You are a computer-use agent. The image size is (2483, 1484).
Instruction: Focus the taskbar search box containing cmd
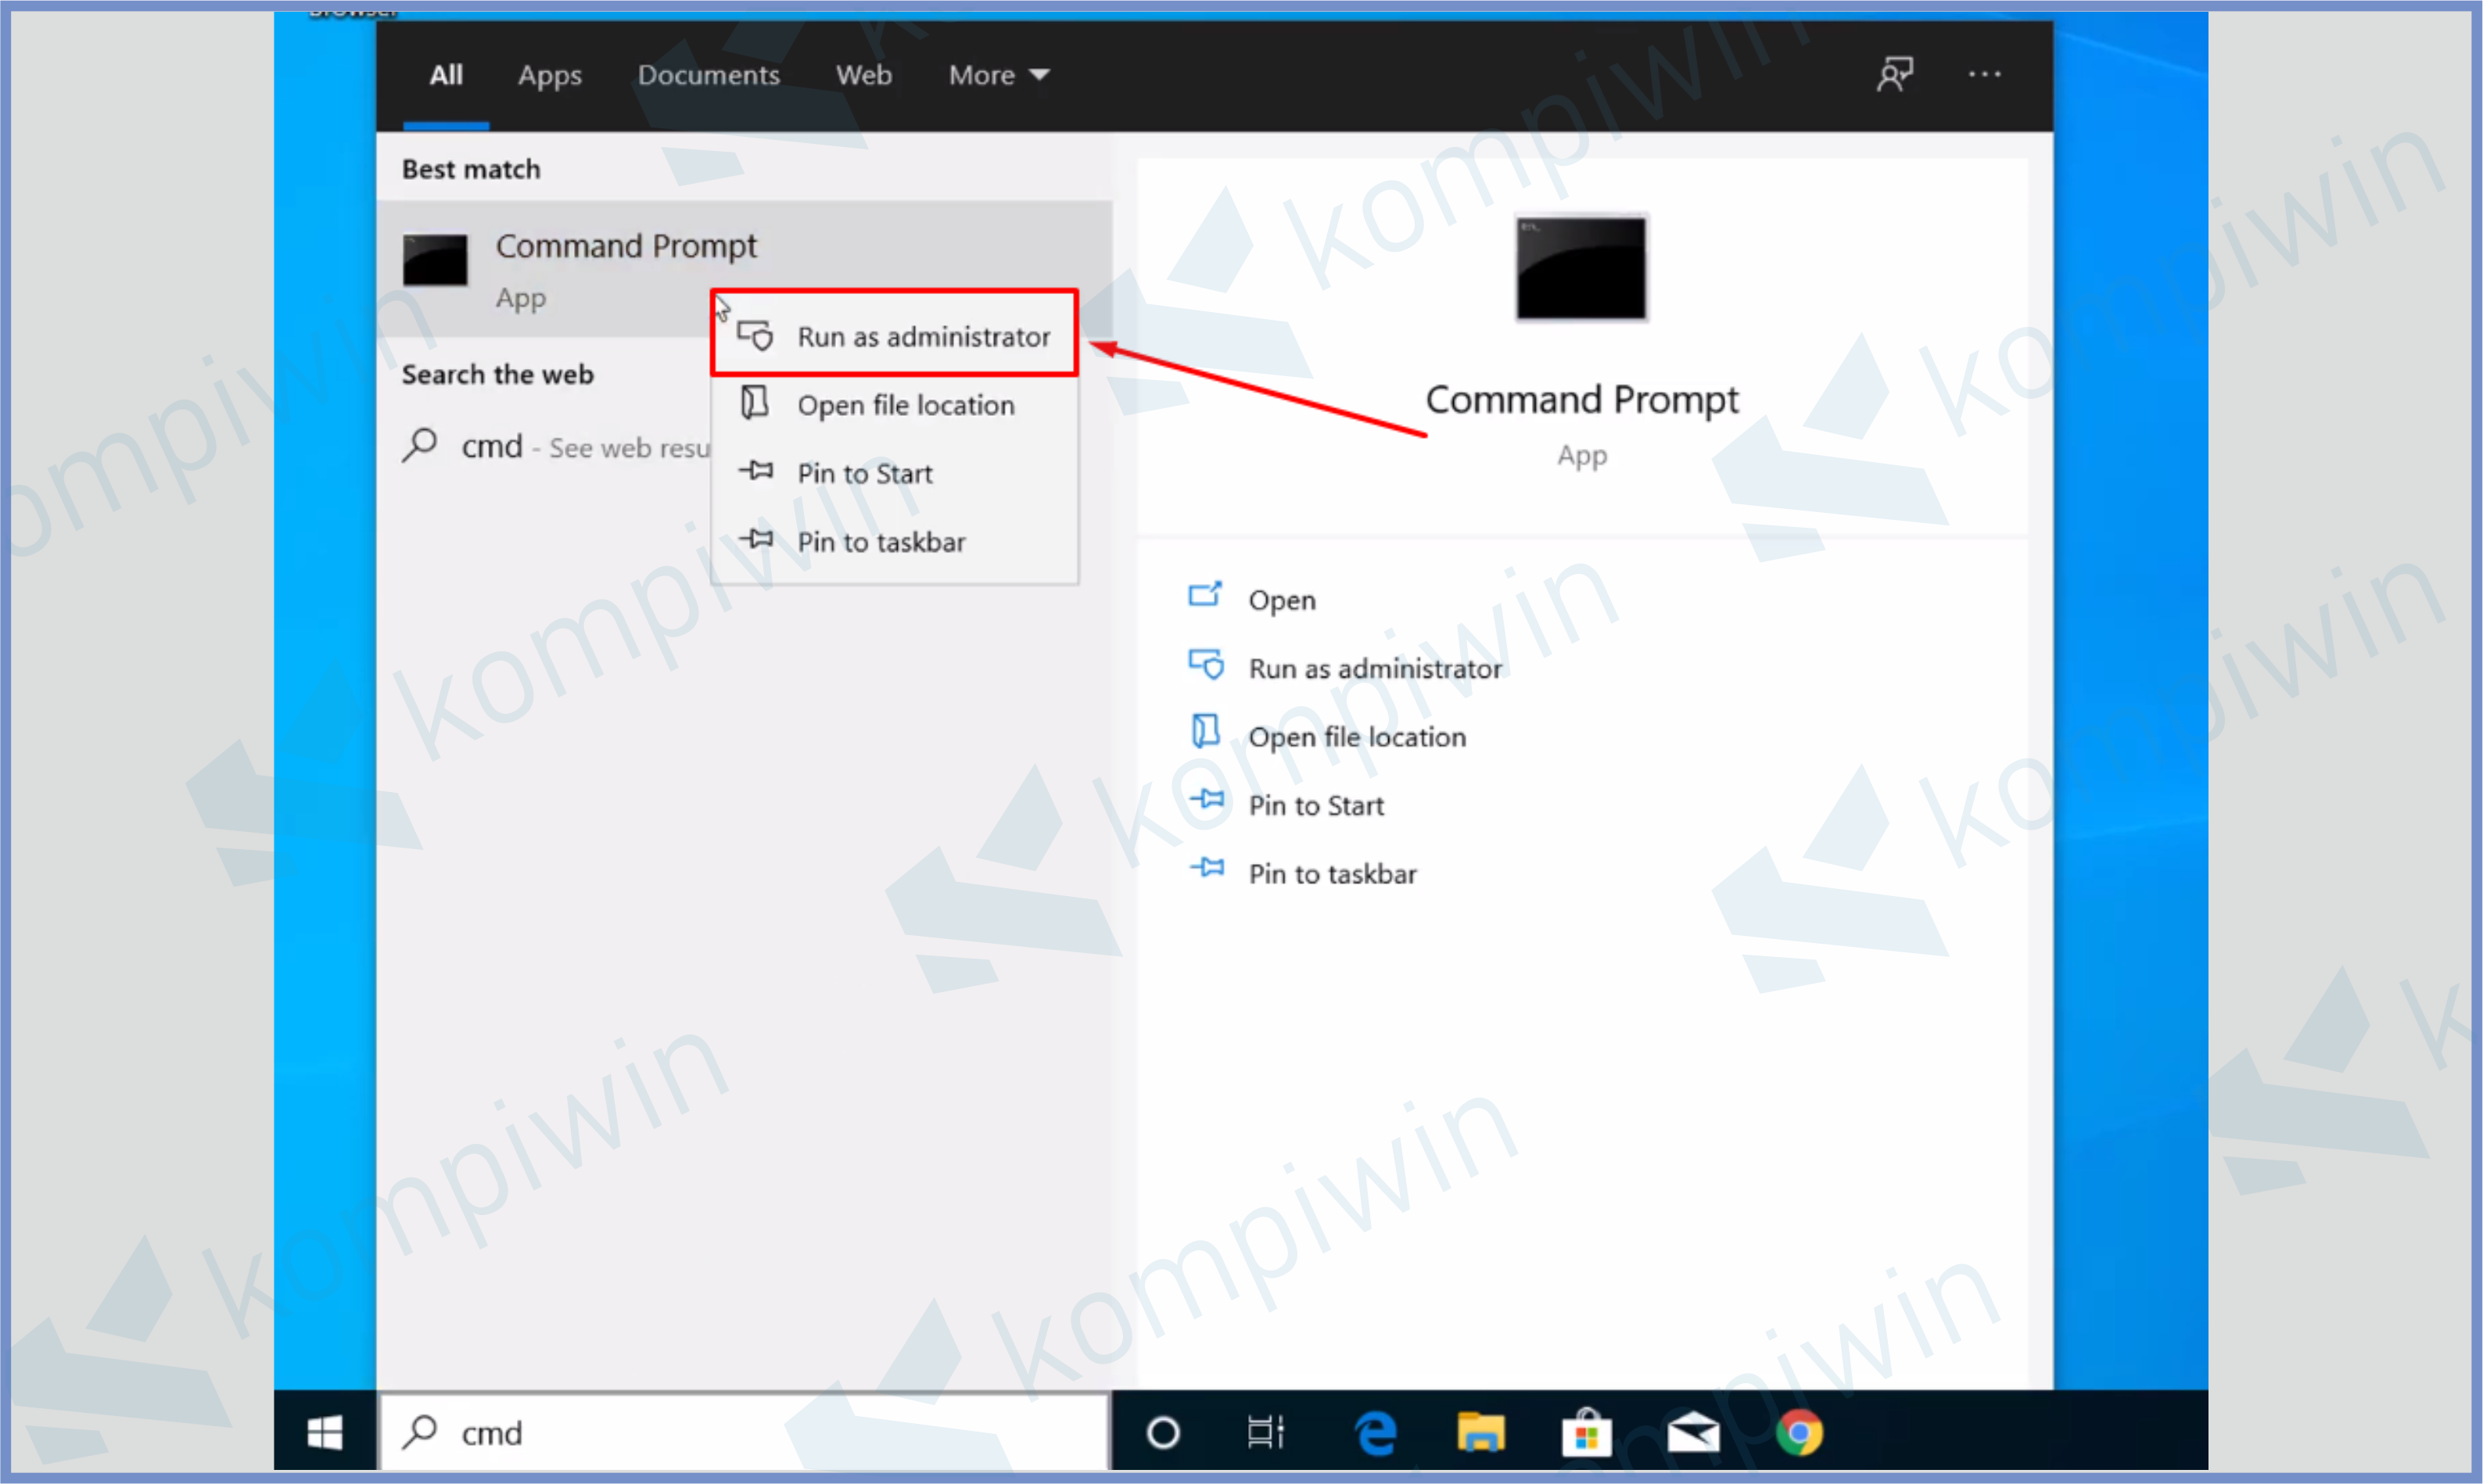(x=745, y=1432)
